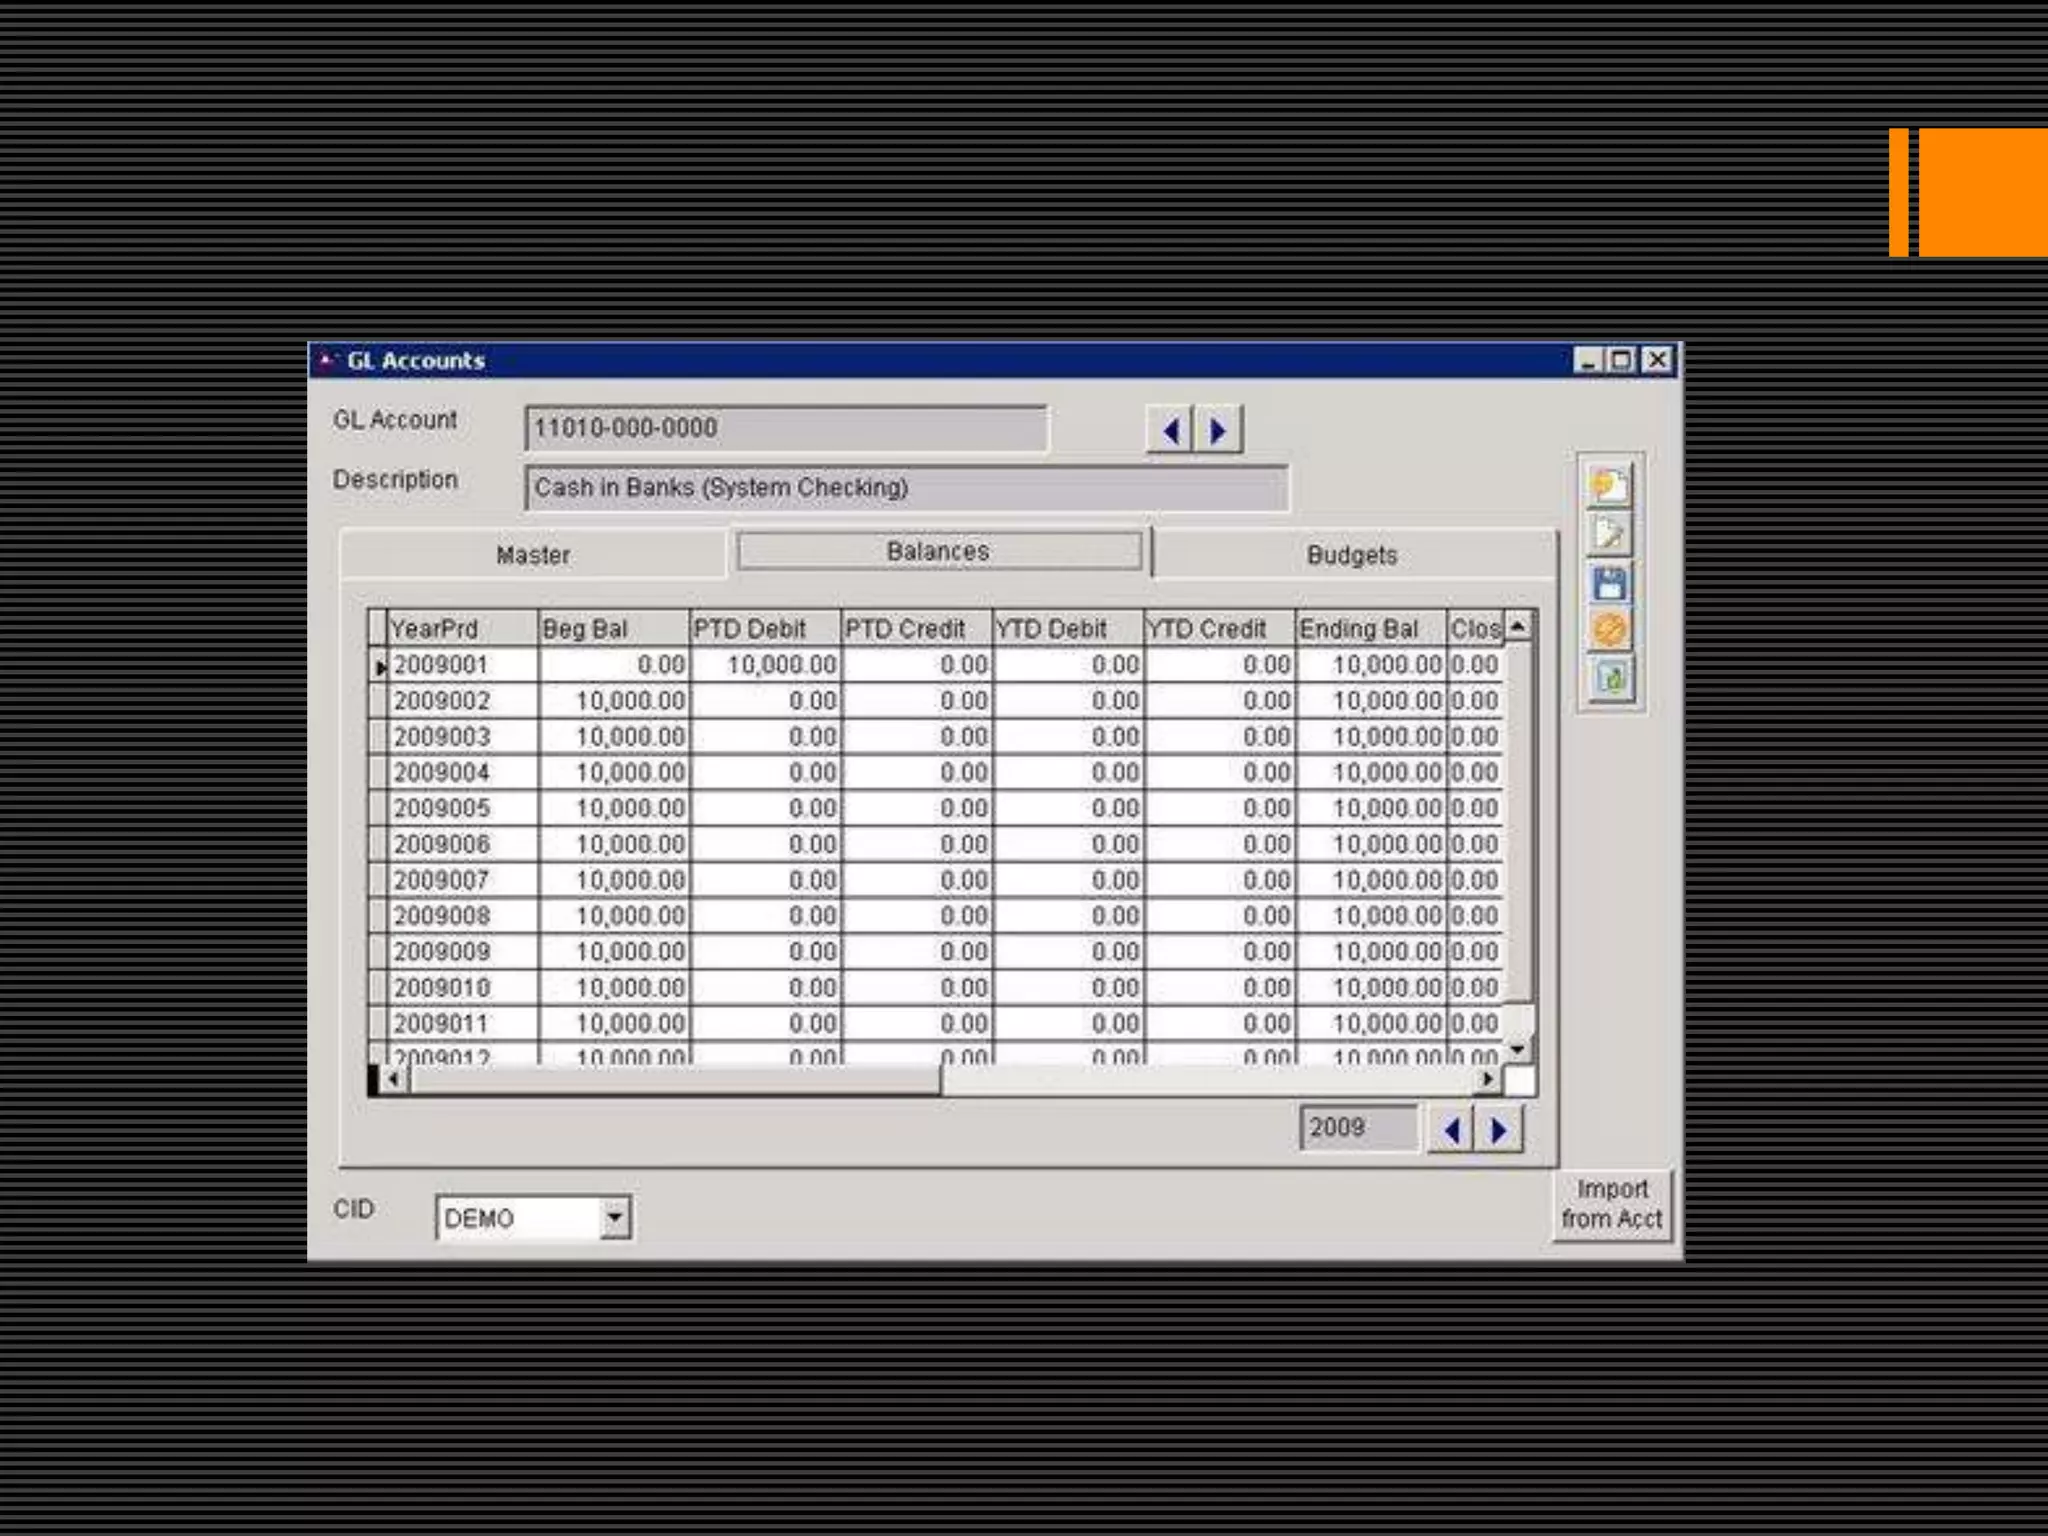
Task: Click the Description field Cash in Banks
Action: 905,488
